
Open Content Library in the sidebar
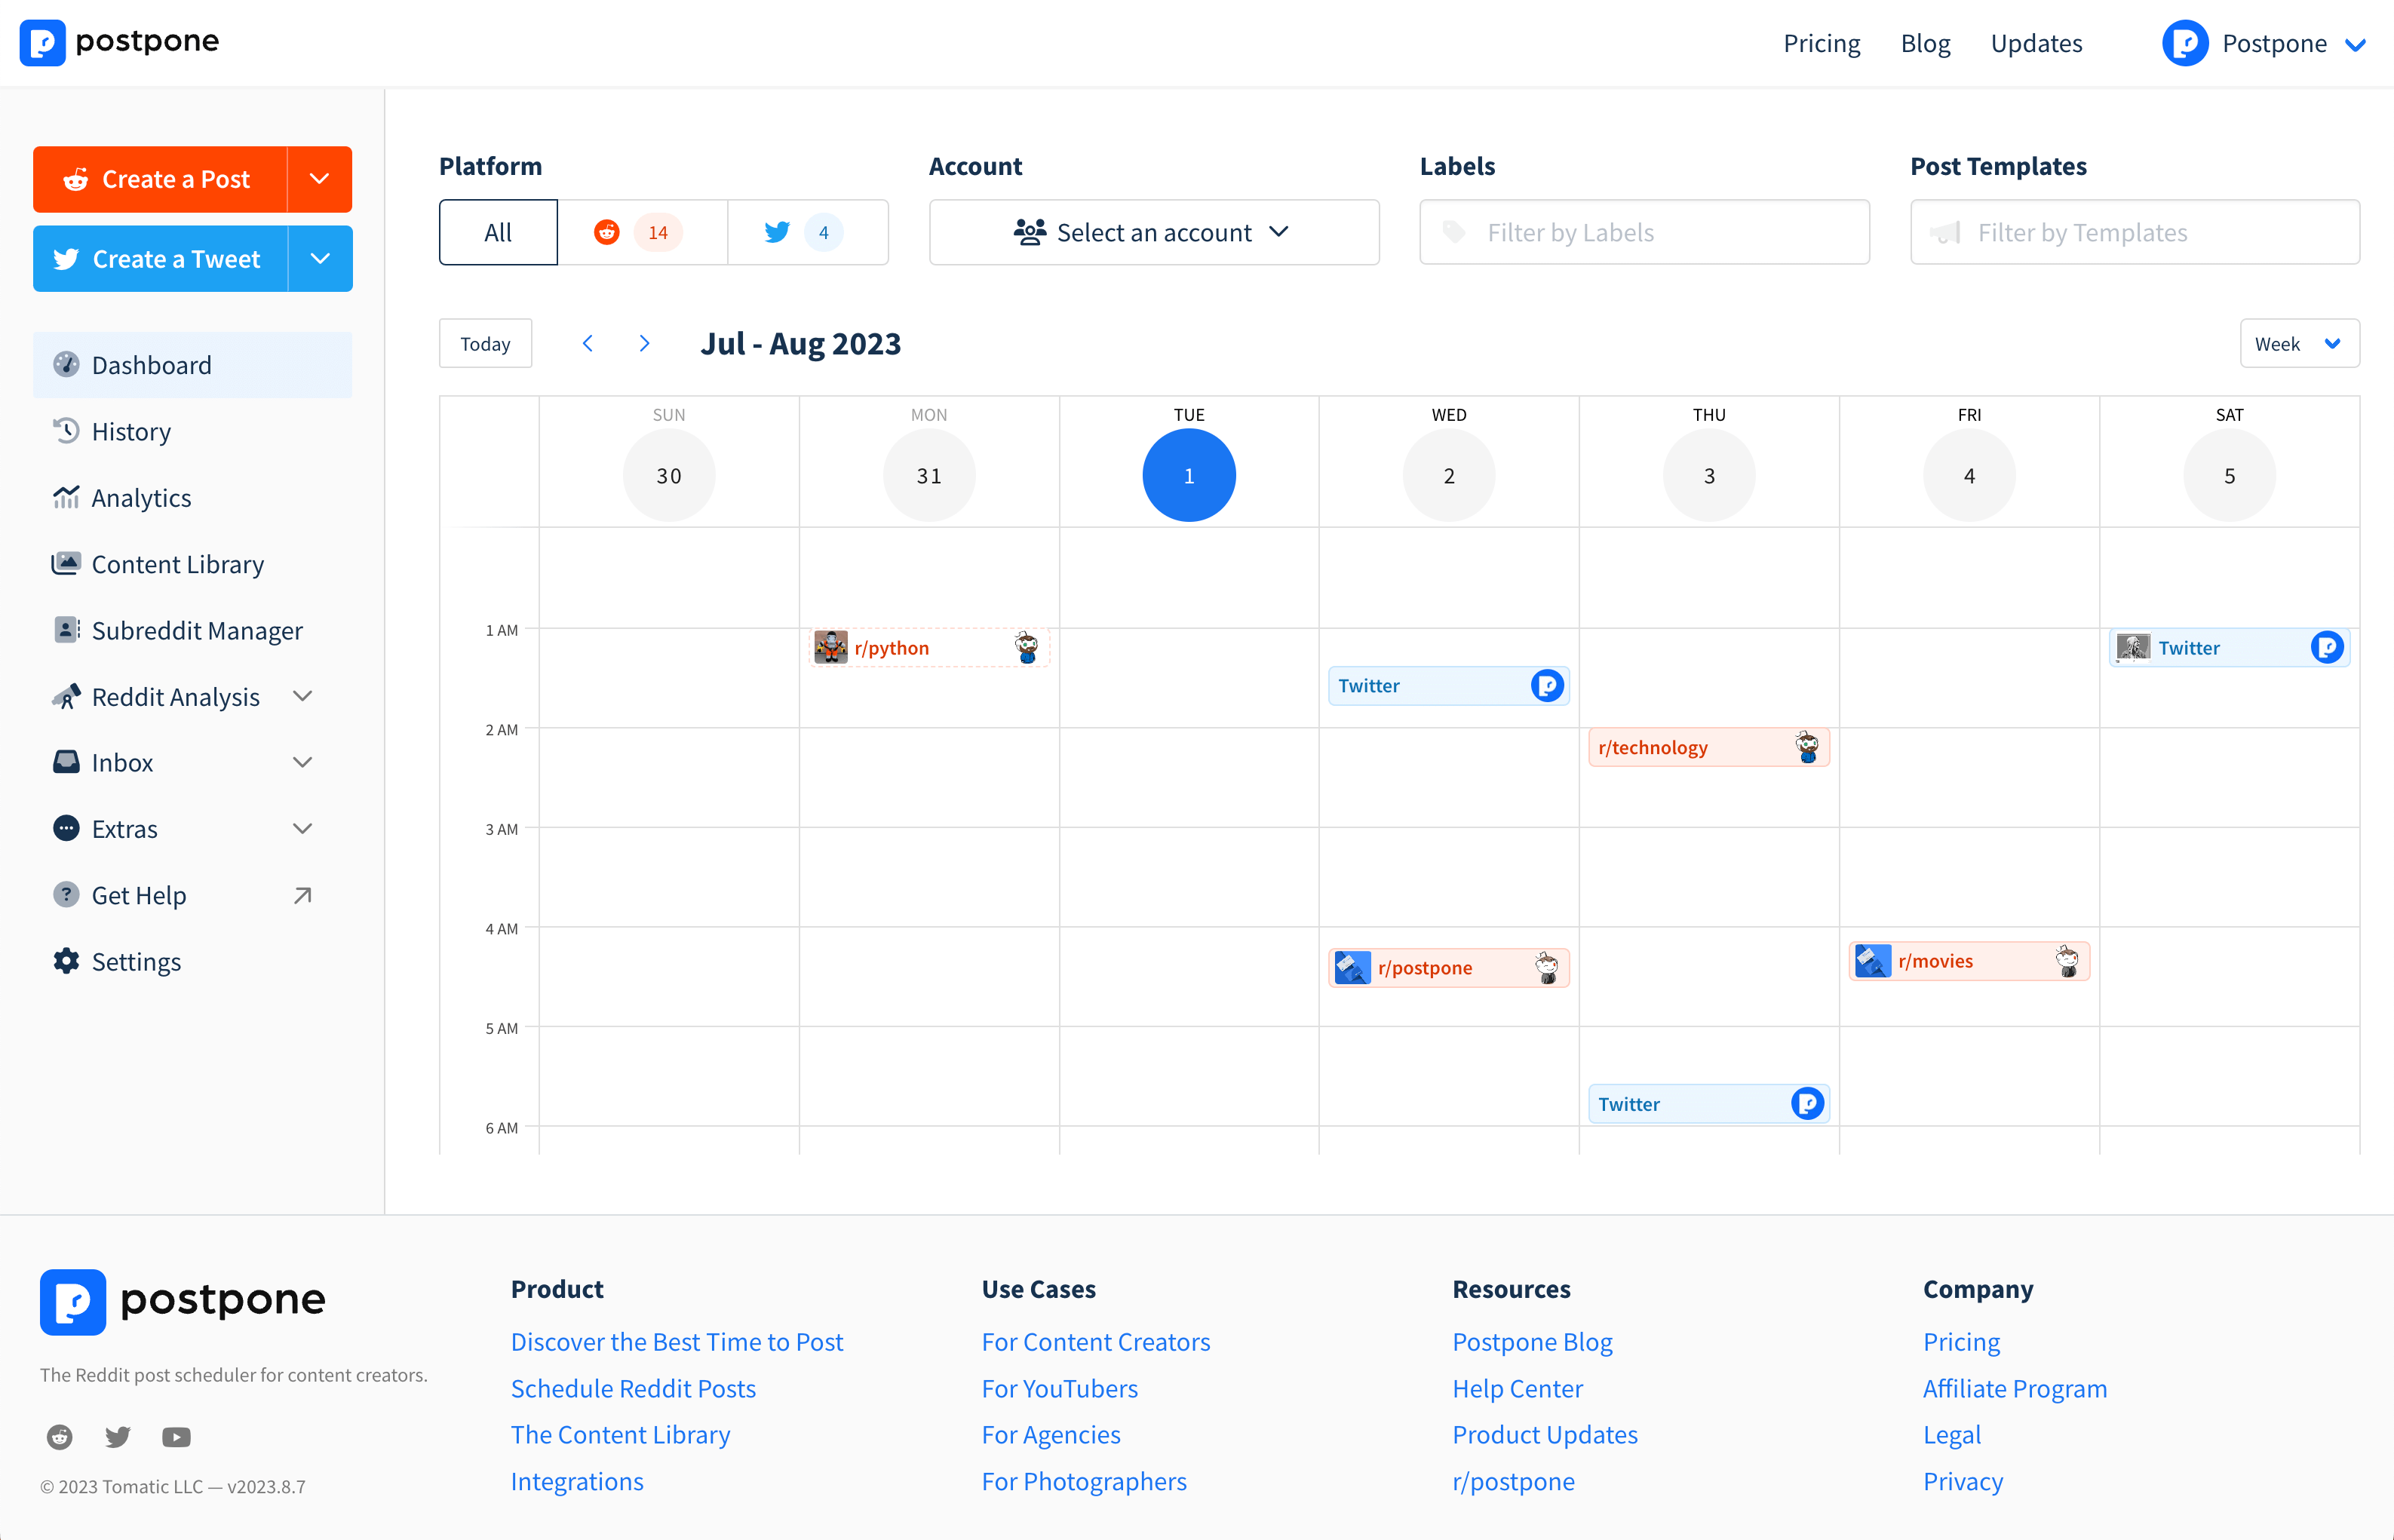192,564
